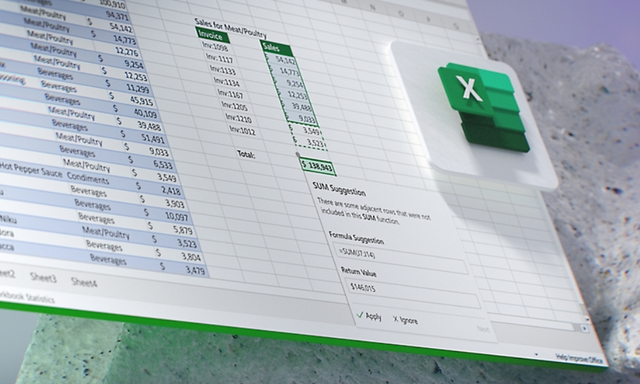Screen dimensions: 640x384
Task: Switch to the Sheet4 tab
Action: pyautogui.click(x=84, y=282)
